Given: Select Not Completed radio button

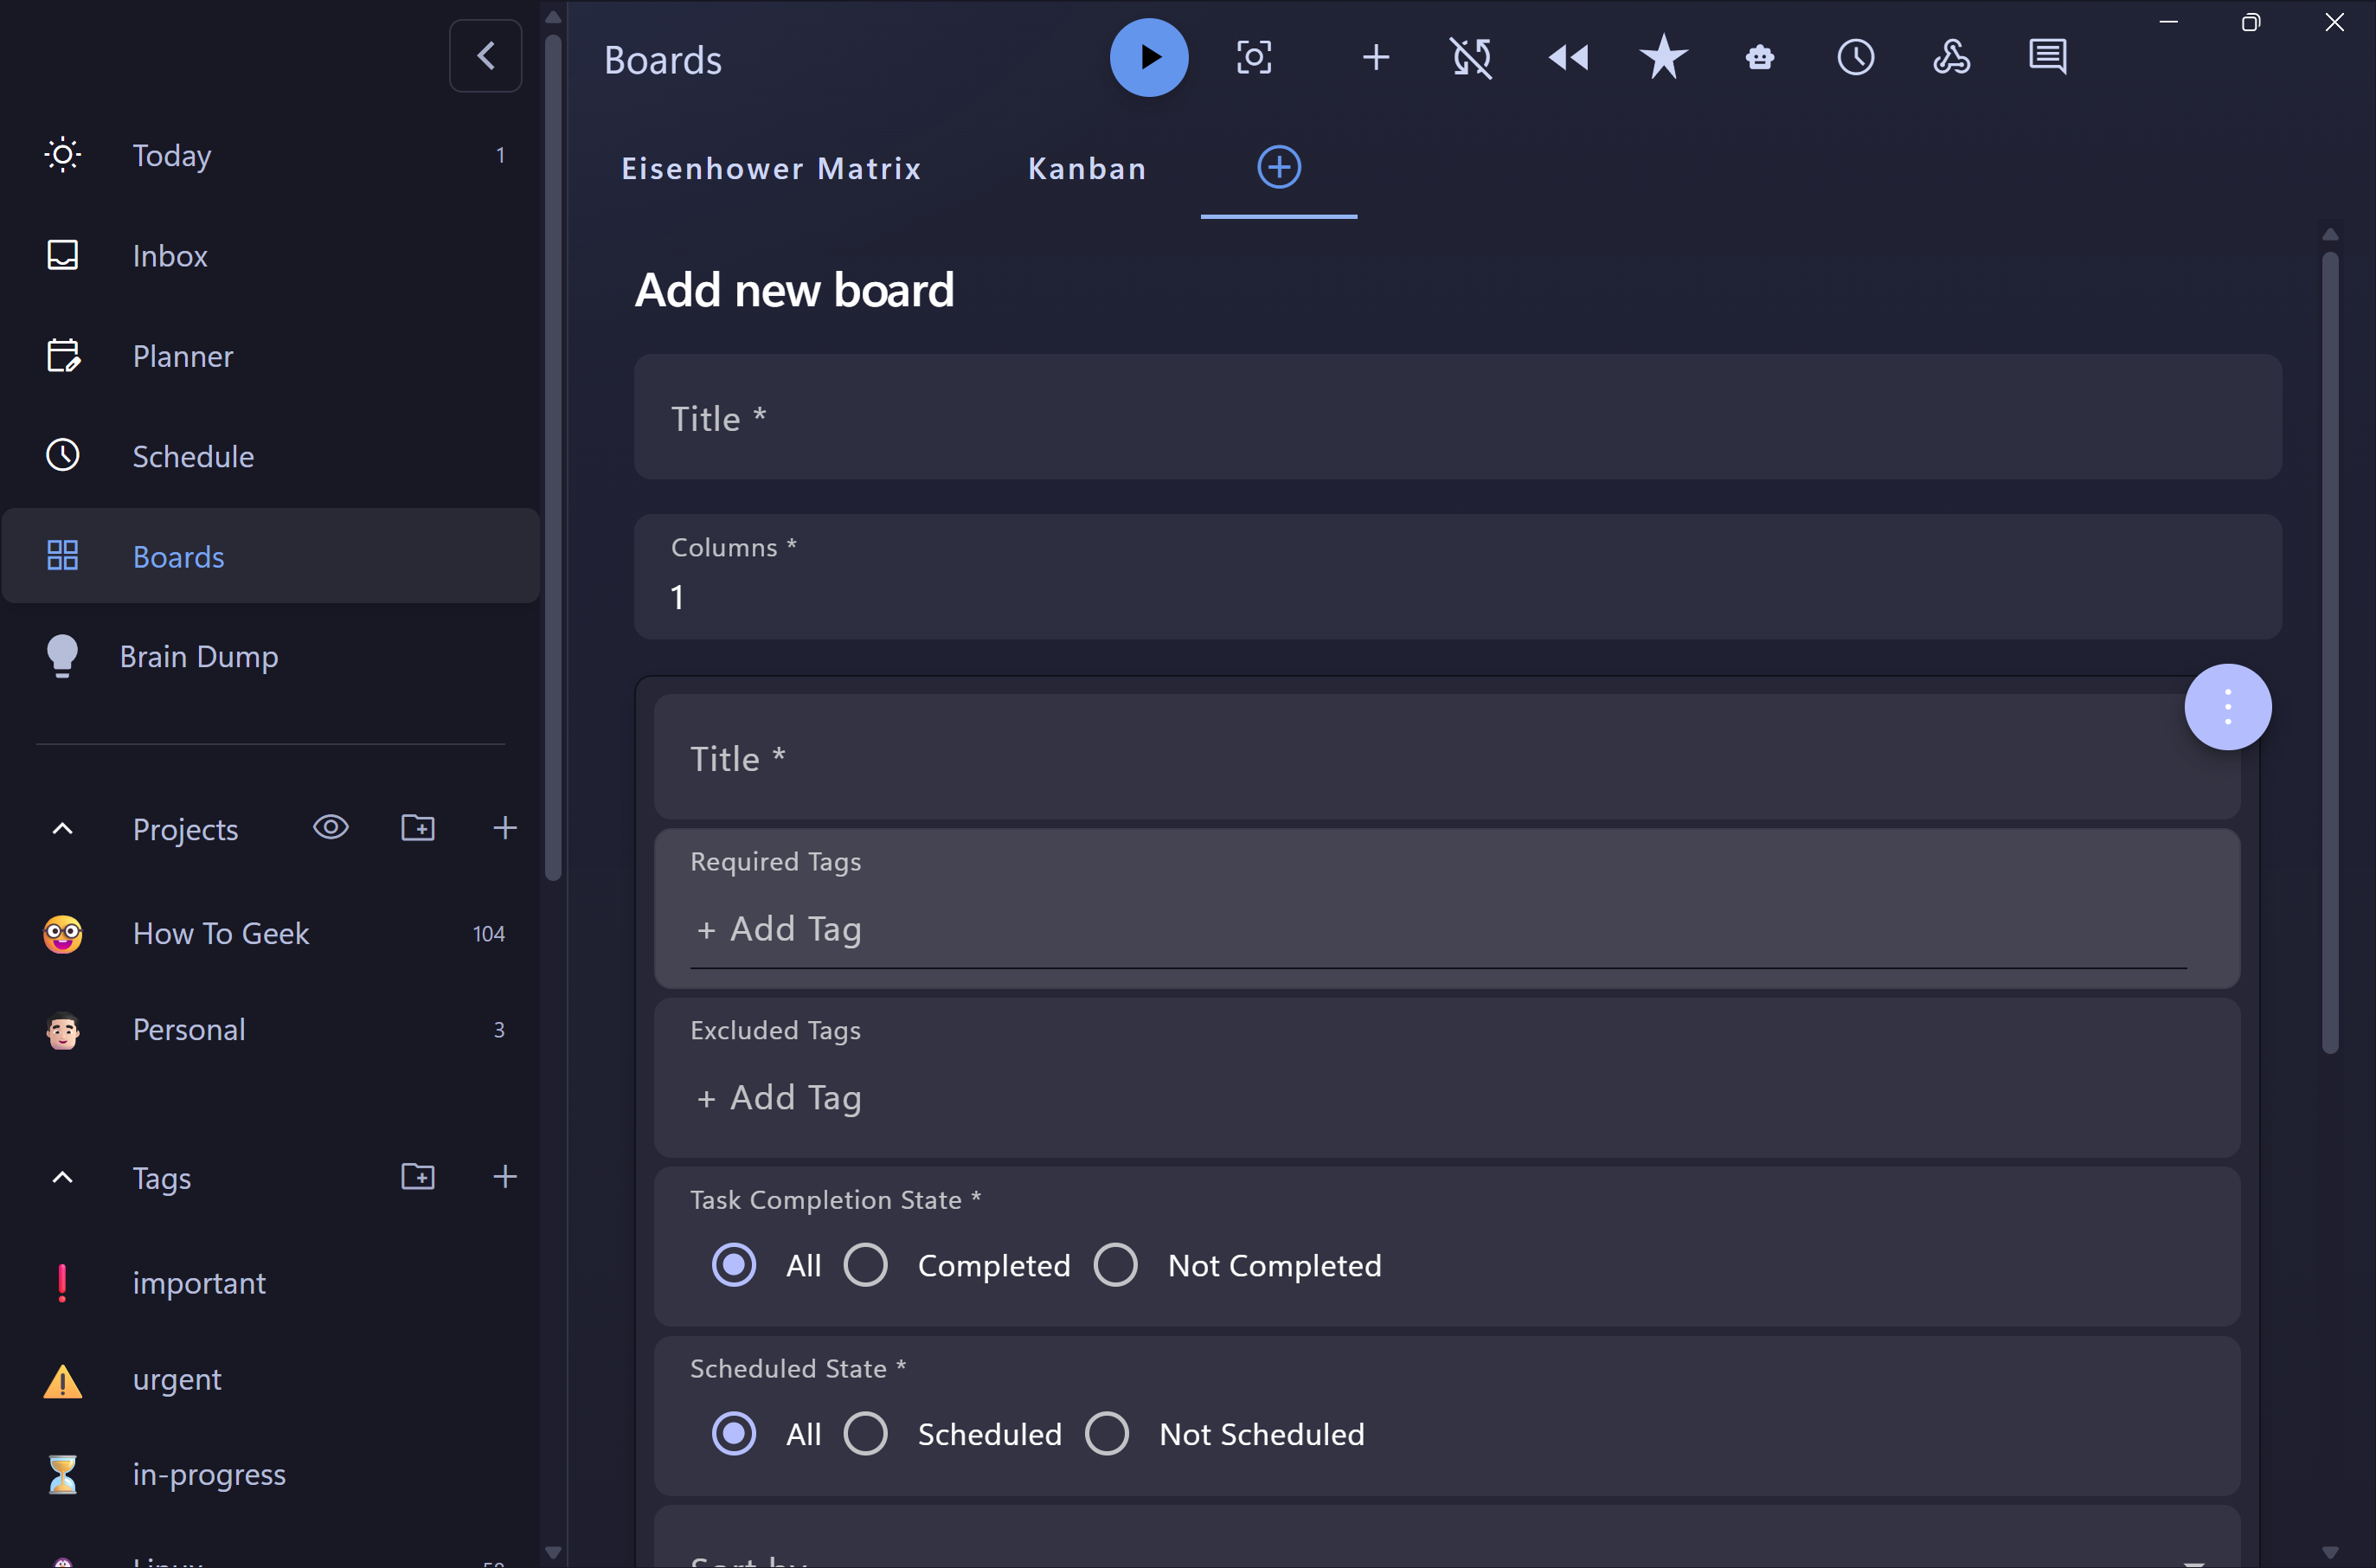Looking at the screenshot, I should click(1116, 1265).
